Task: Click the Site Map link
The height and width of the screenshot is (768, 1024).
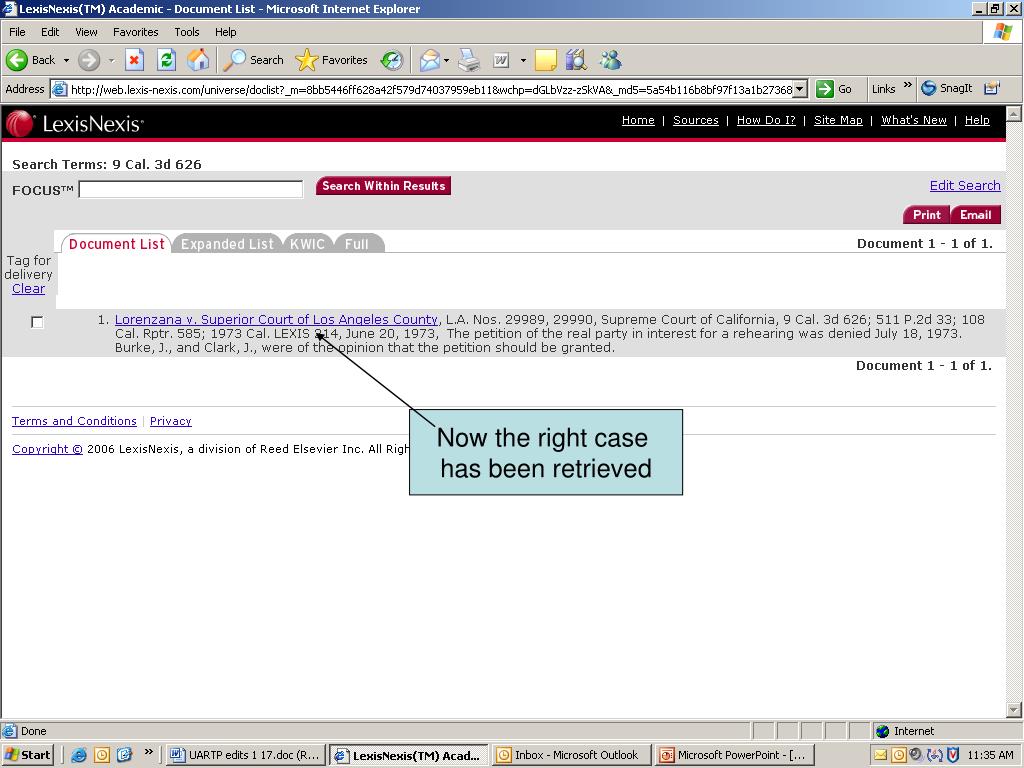Action: point(838,120)
